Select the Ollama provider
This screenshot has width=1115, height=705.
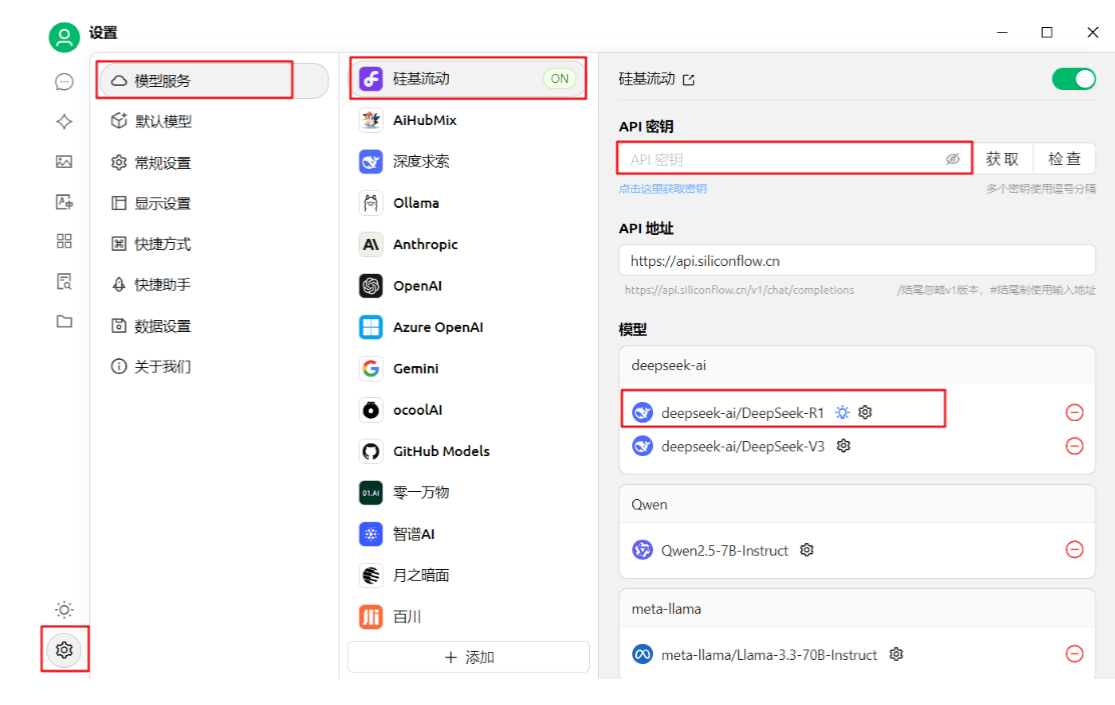(416, 203)
